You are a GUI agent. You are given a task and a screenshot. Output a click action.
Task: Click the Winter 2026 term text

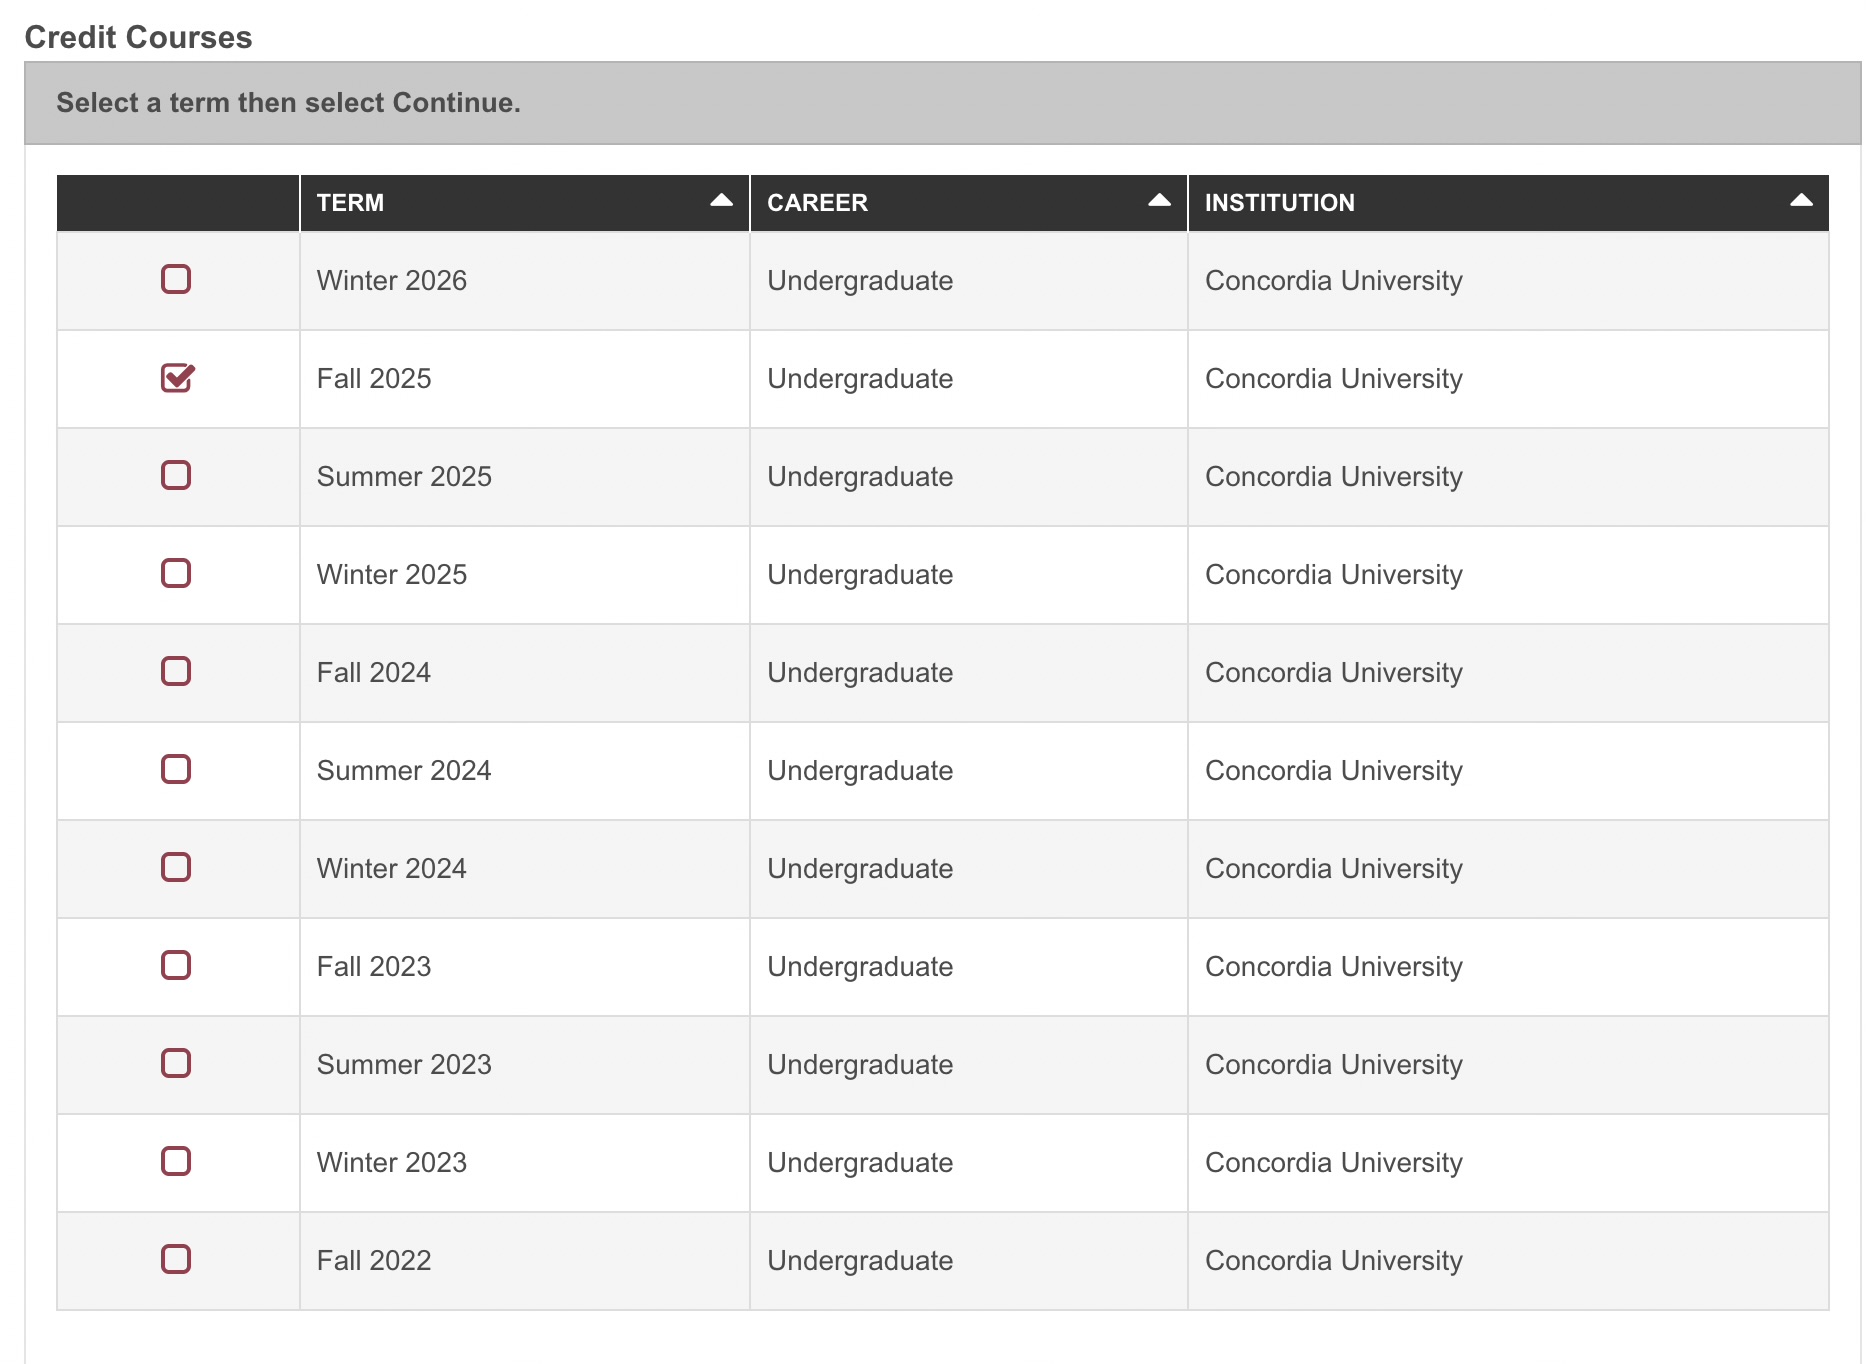pyautogui.click(x=391, y=281)
